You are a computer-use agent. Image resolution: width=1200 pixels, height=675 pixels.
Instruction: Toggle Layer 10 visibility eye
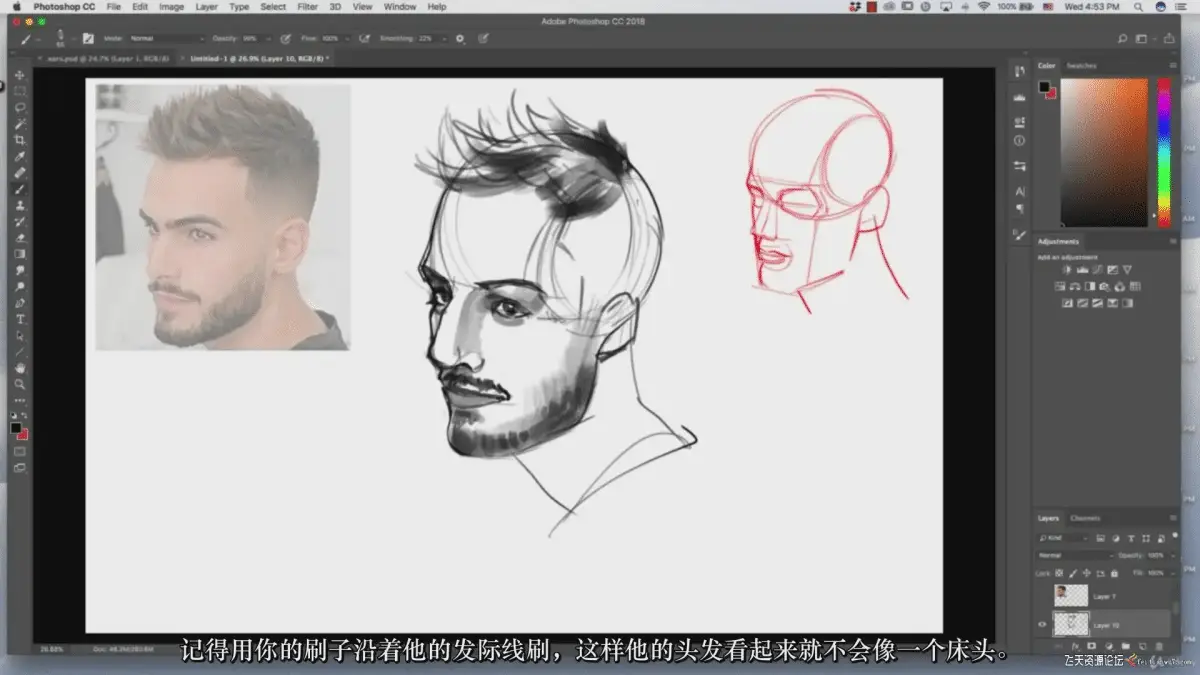(x=1042, y=625)
